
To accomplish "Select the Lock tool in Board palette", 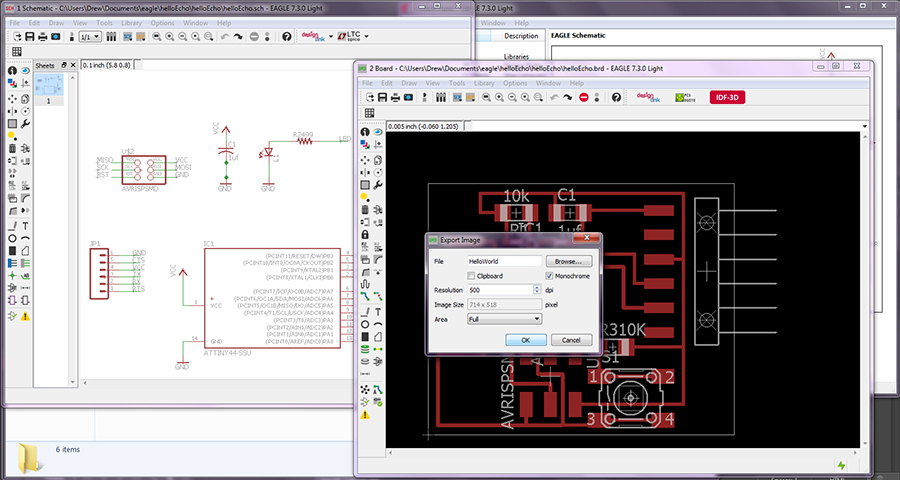I will pyautogui.click(x=365, y=235).
